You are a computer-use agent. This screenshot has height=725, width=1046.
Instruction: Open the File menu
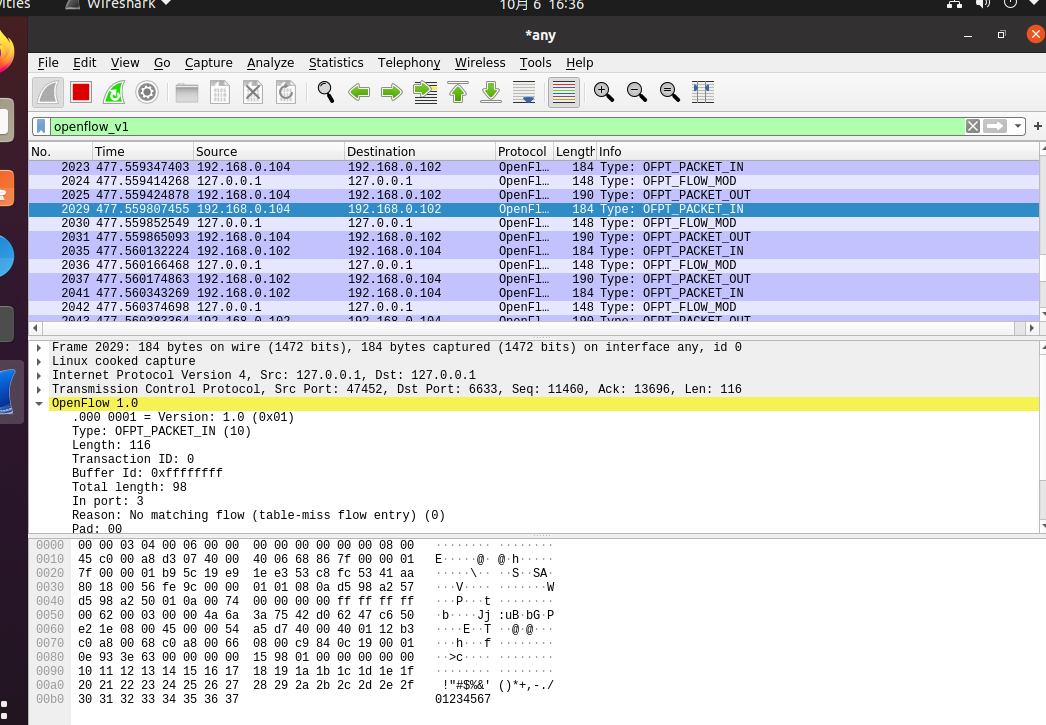click(x=48, y=63)
